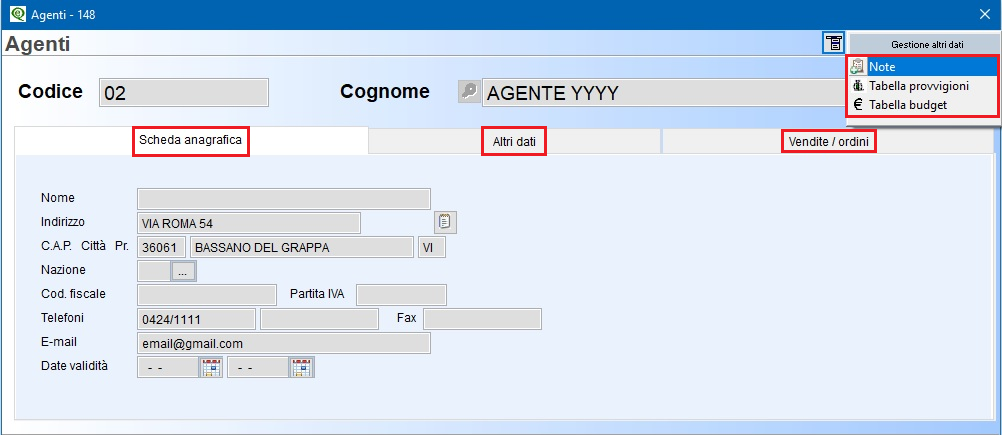Click the euro icon for Tabella budget
The image size is (1002, 435).
tap(858, 105)
